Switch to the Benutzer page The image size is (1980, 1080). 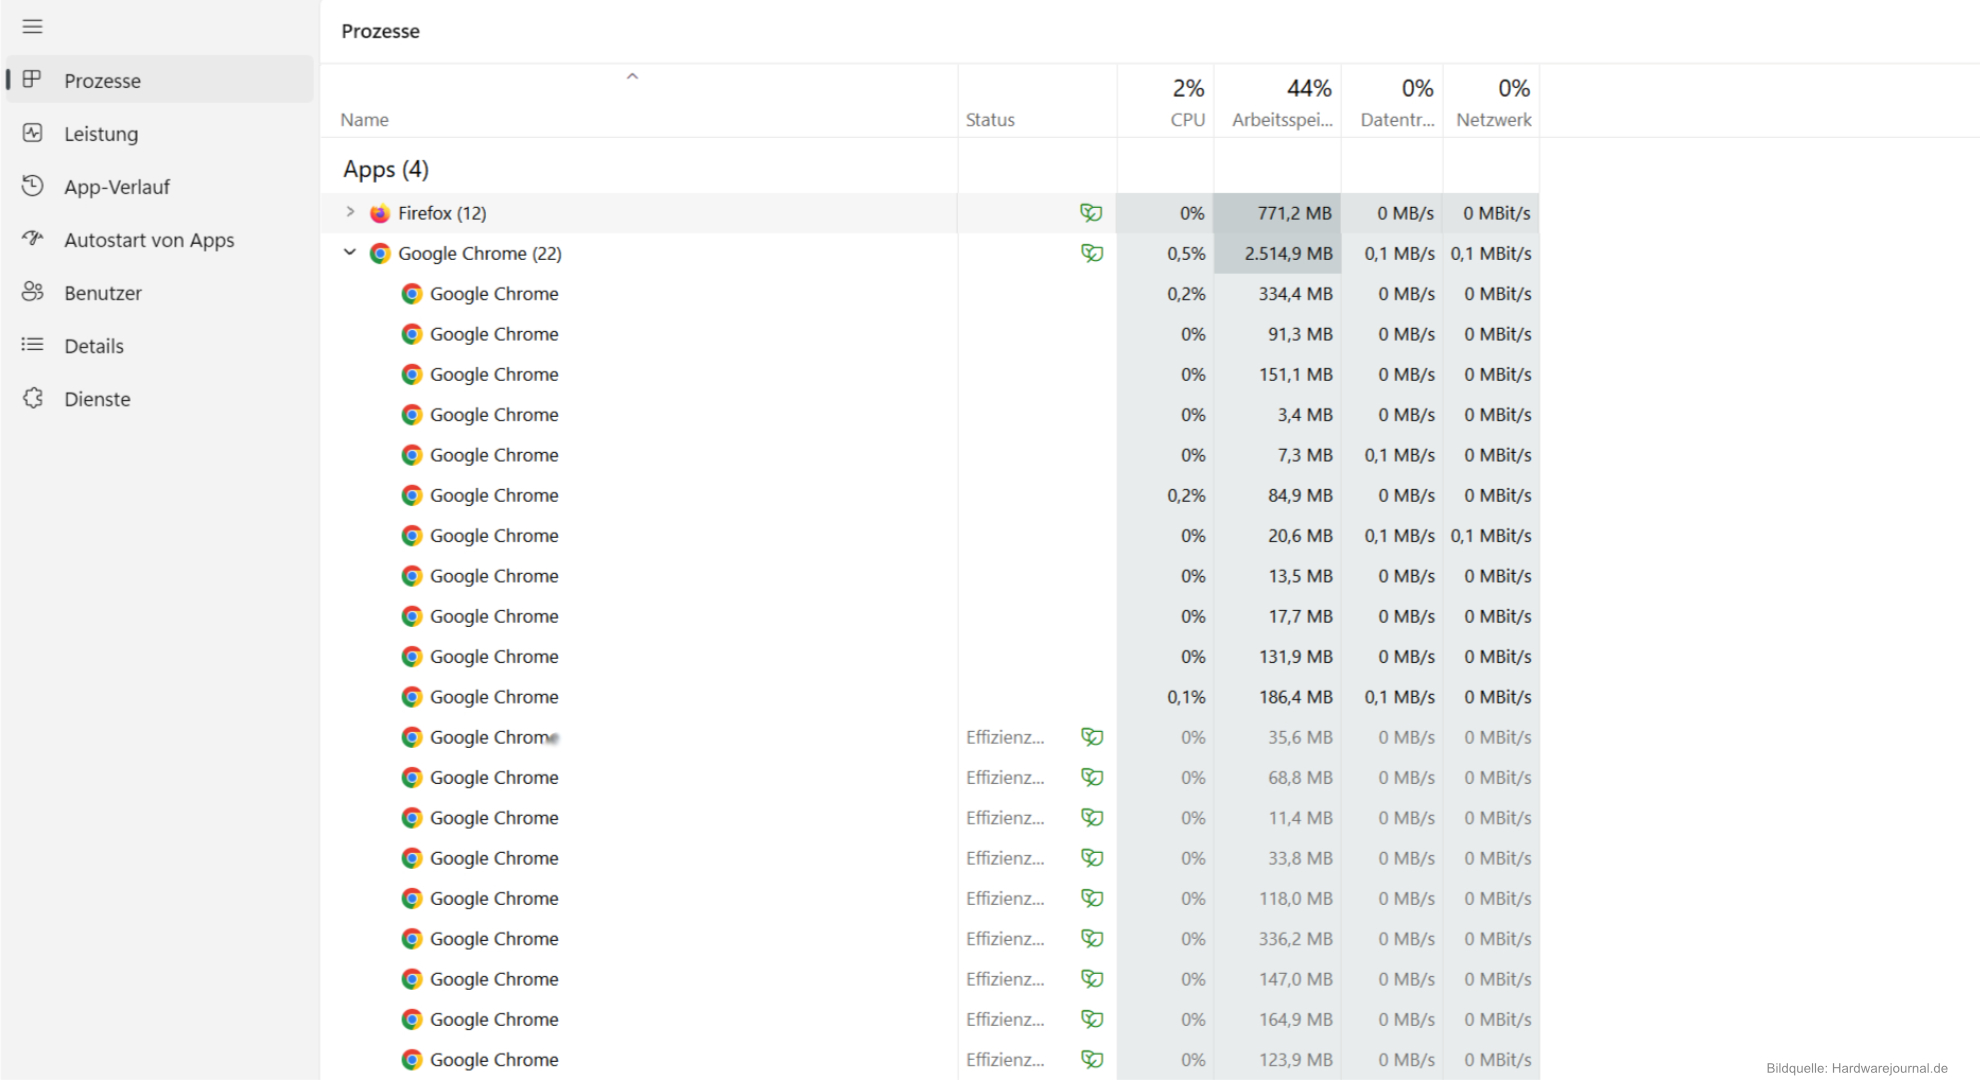click(160, 292)
